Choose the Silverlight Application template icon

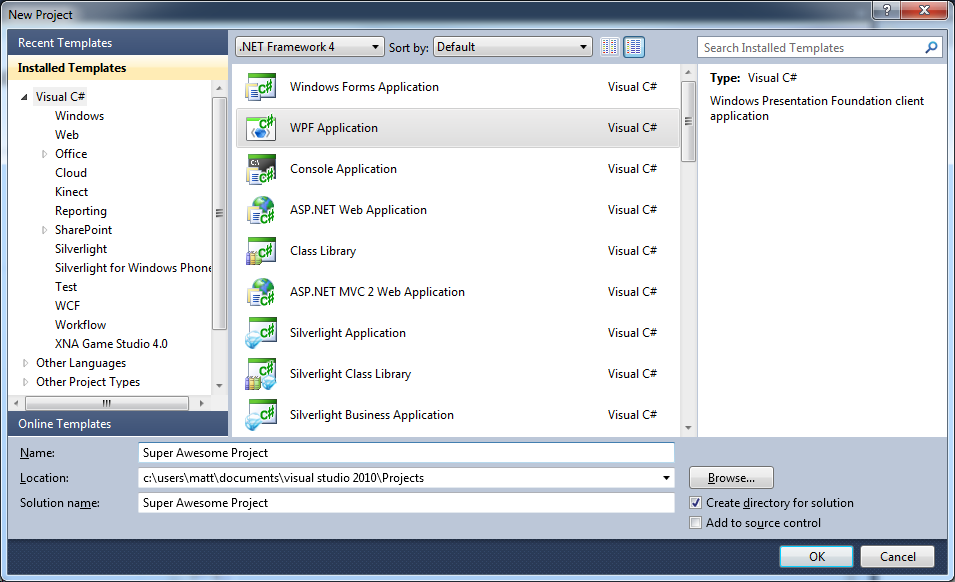coord(261,333)
